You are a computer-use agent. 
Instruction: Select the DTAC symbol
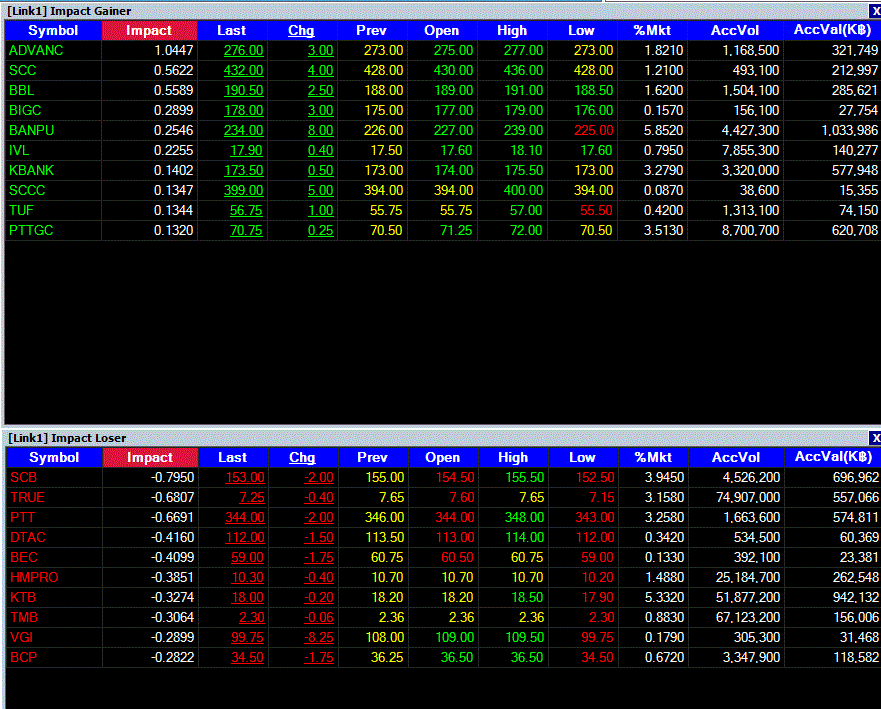tap(28, 538)
